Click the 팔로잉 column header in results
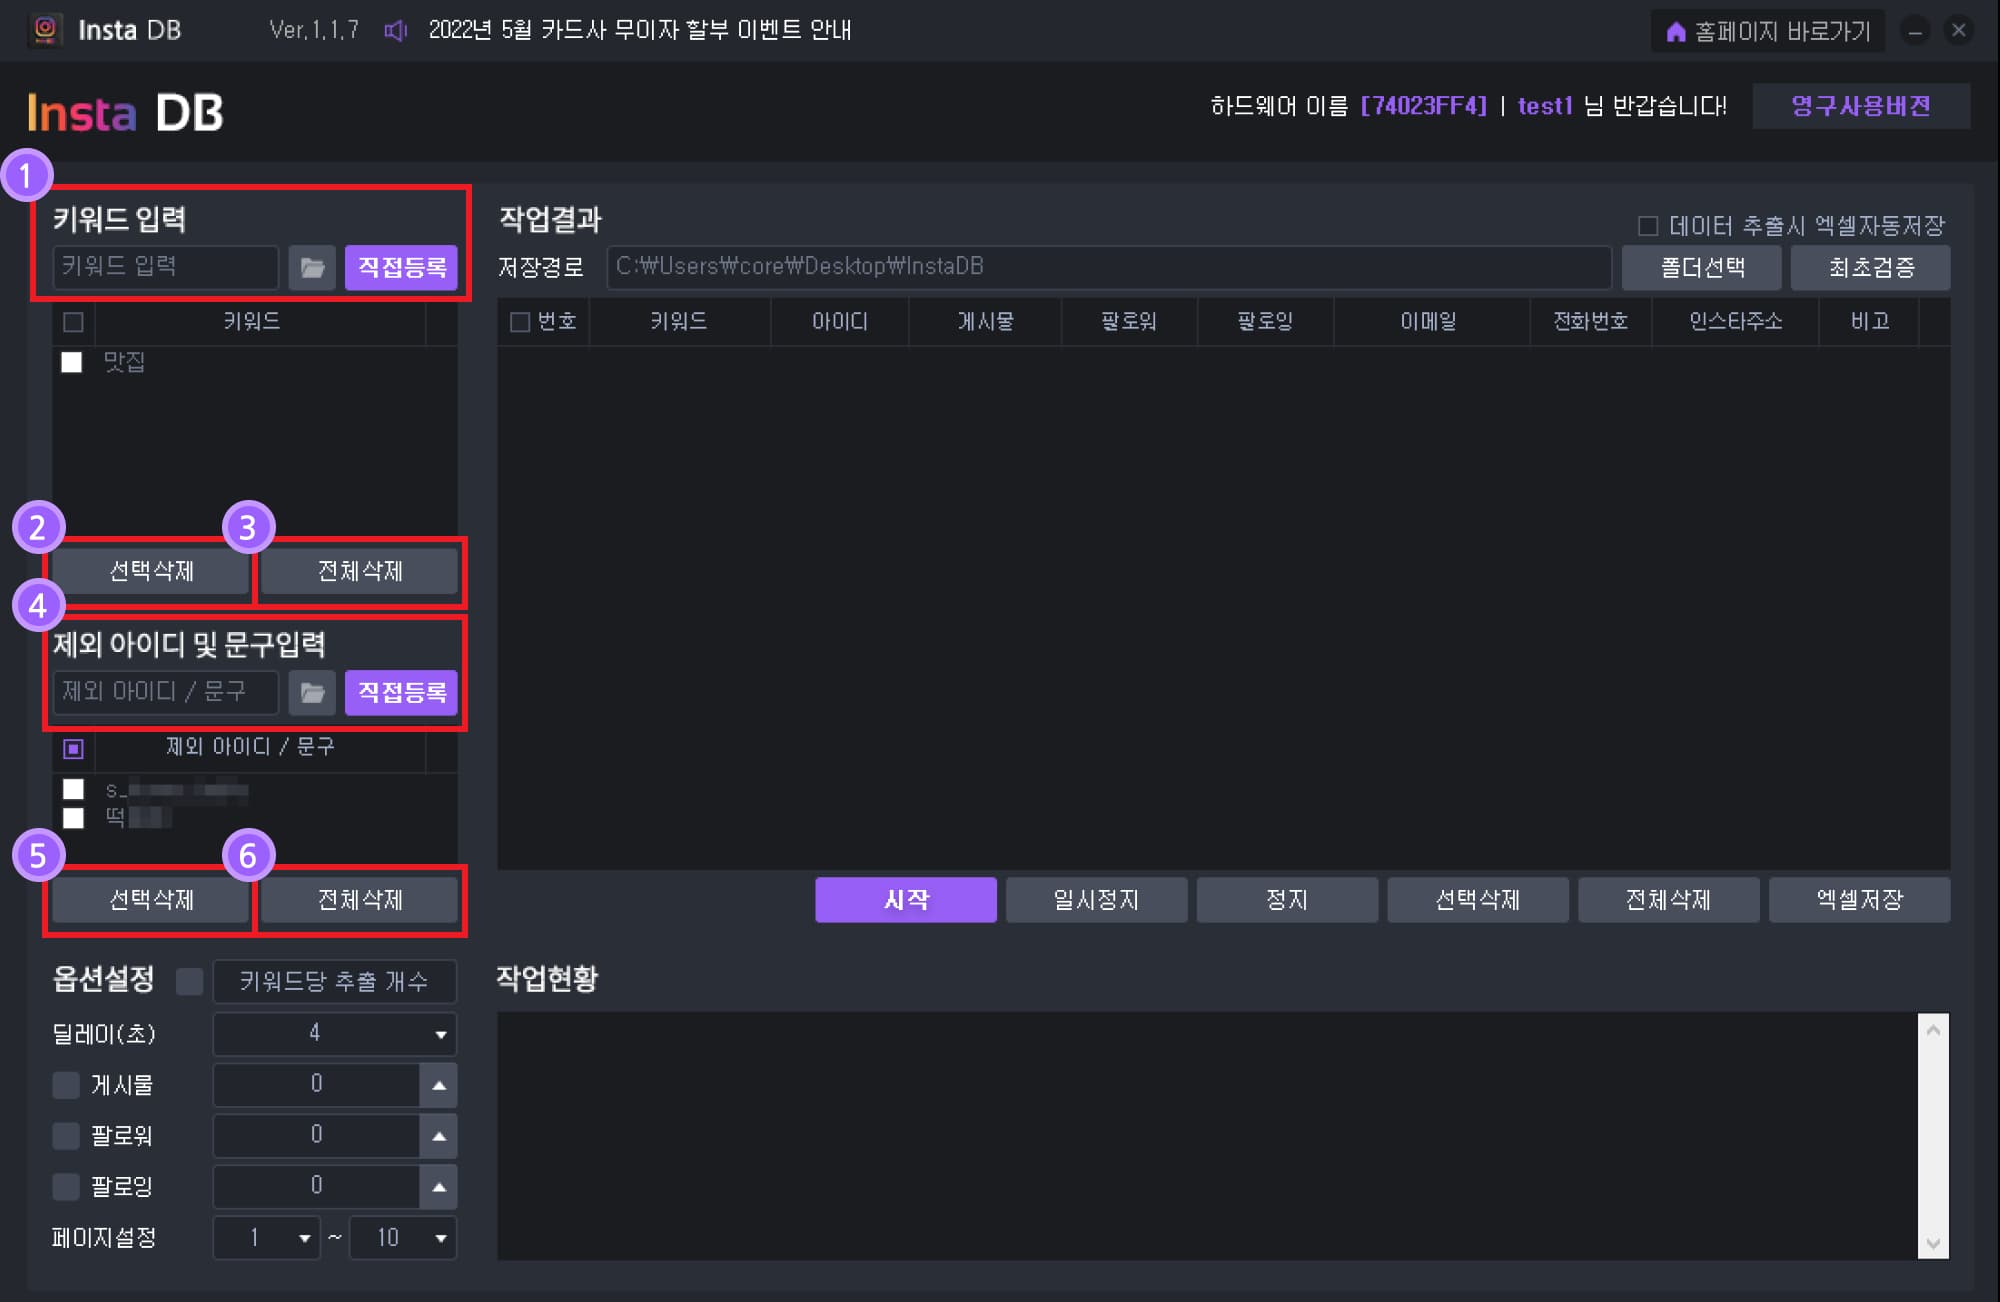 (1265, 322)
